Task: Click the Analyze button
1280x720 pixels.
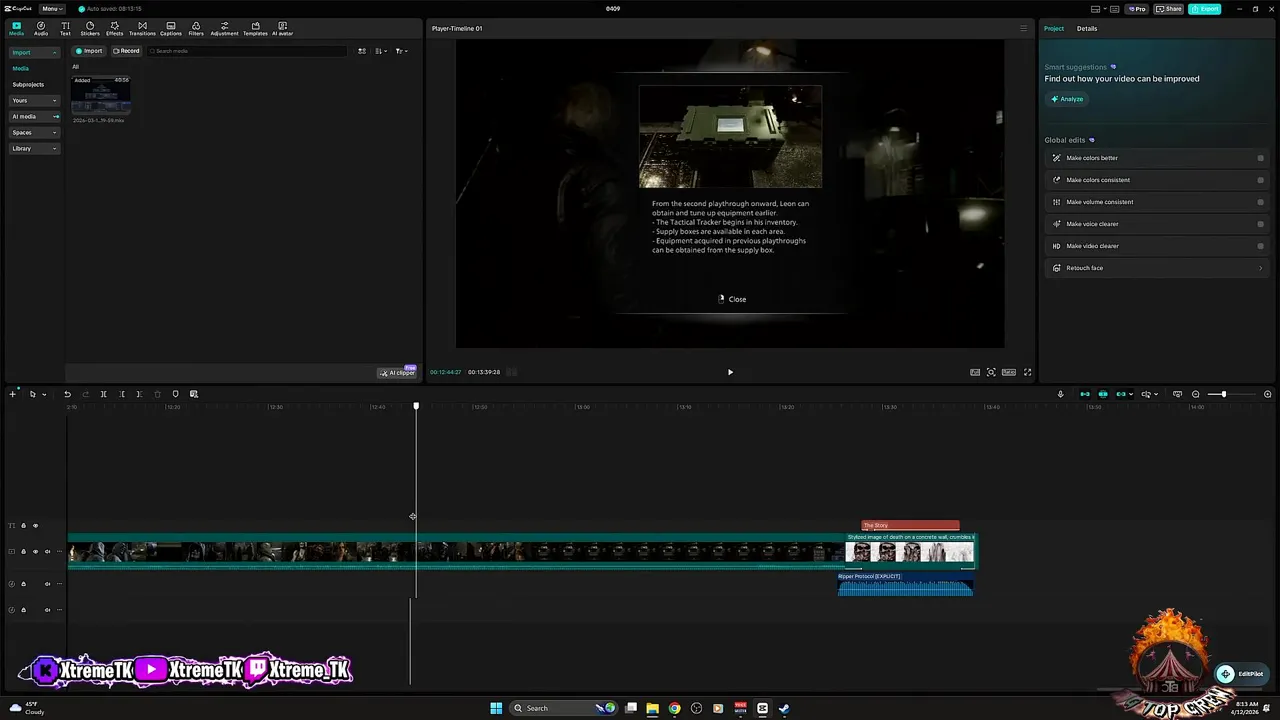Action: [1067, 99]
